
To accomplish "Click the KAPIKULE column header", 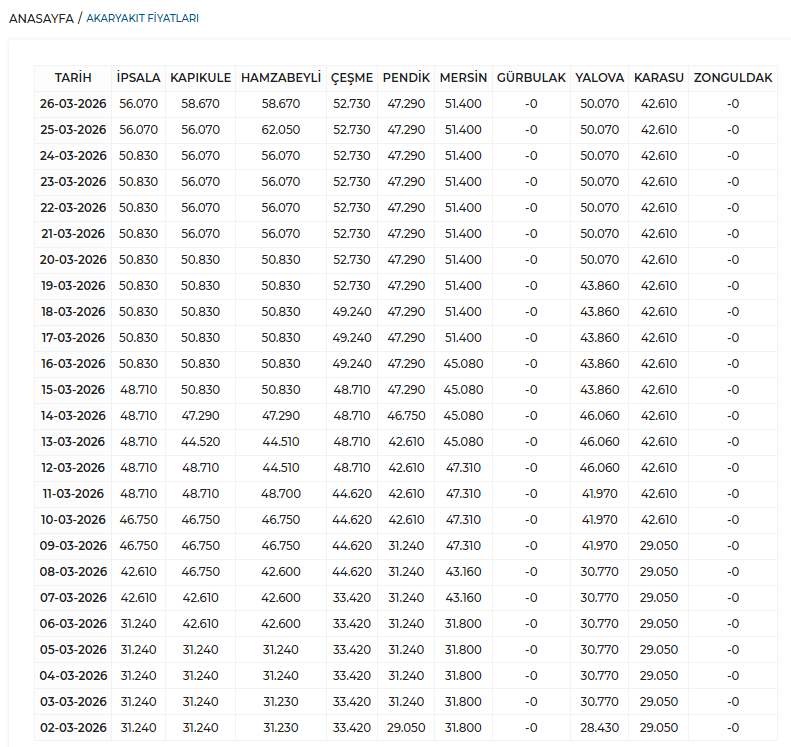I will (200, 78).
